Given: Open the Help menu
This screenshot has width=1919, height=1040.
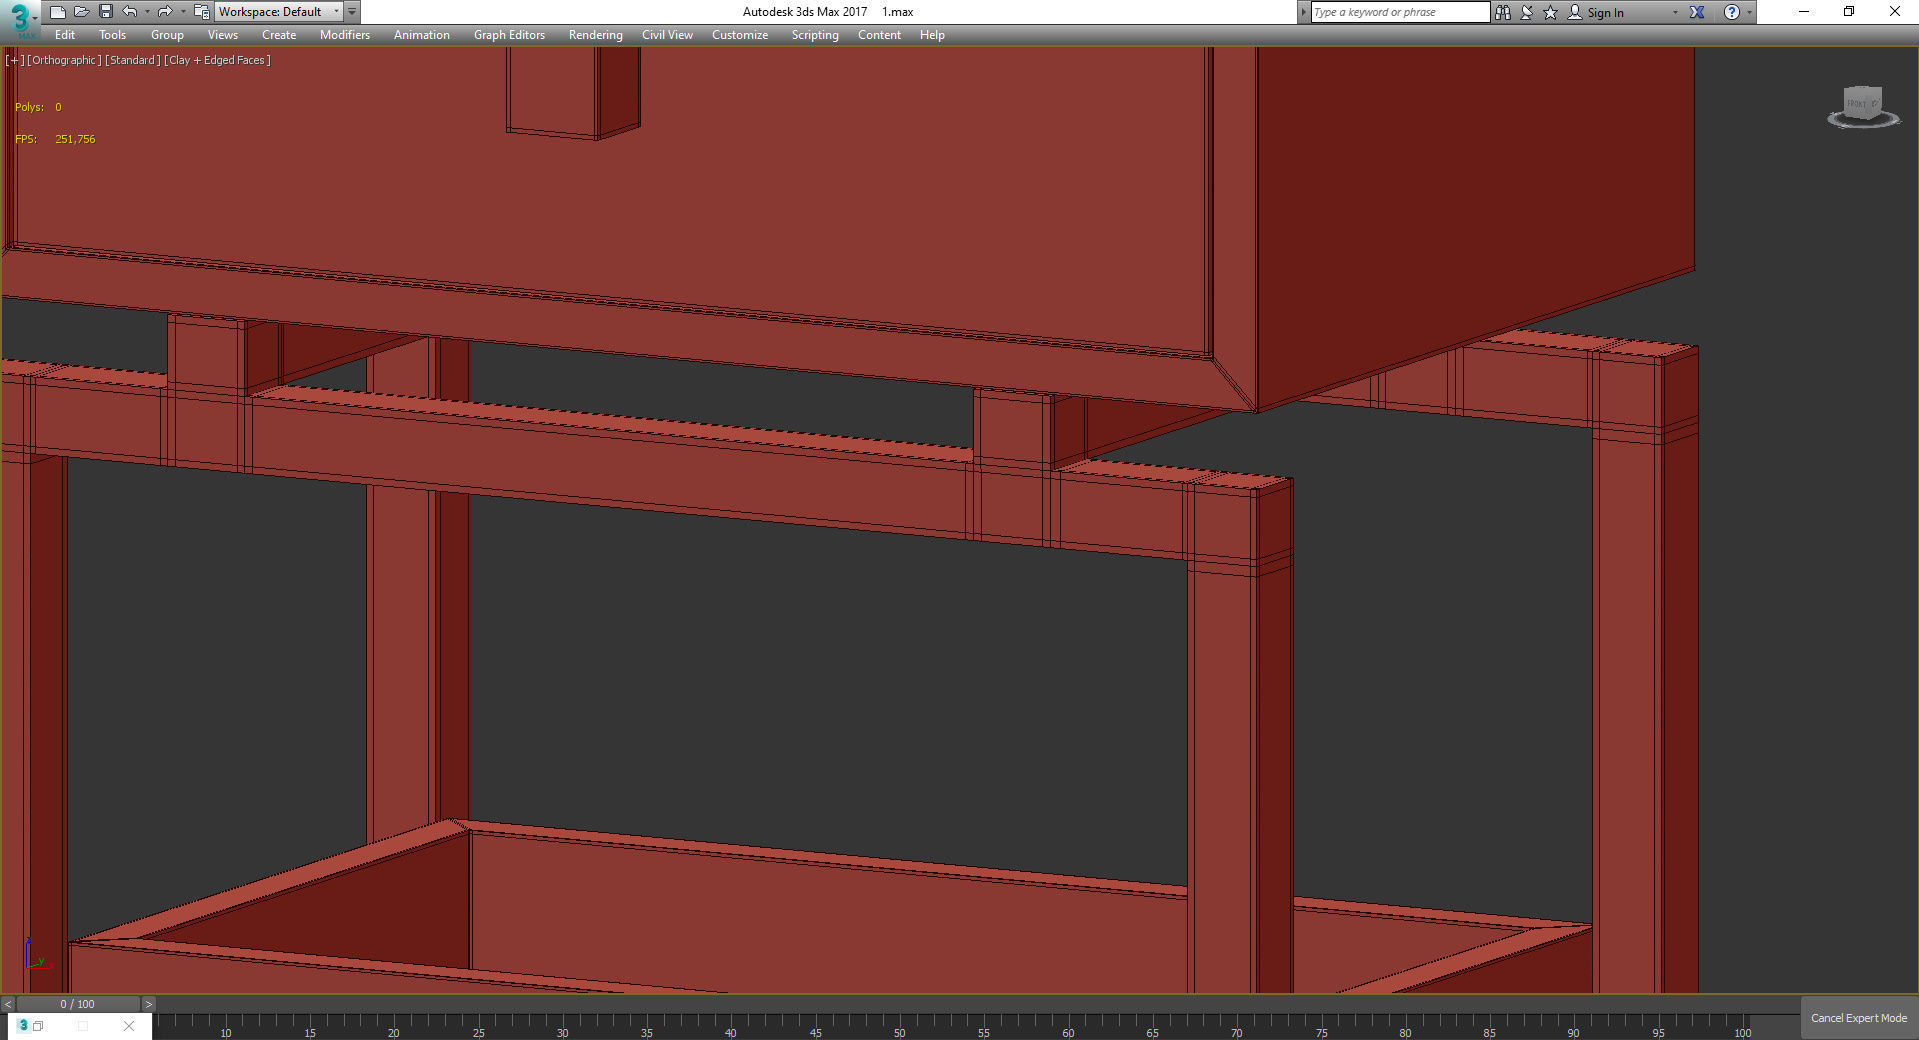Looking at the screenshot, I should click(x=932, y=35).
